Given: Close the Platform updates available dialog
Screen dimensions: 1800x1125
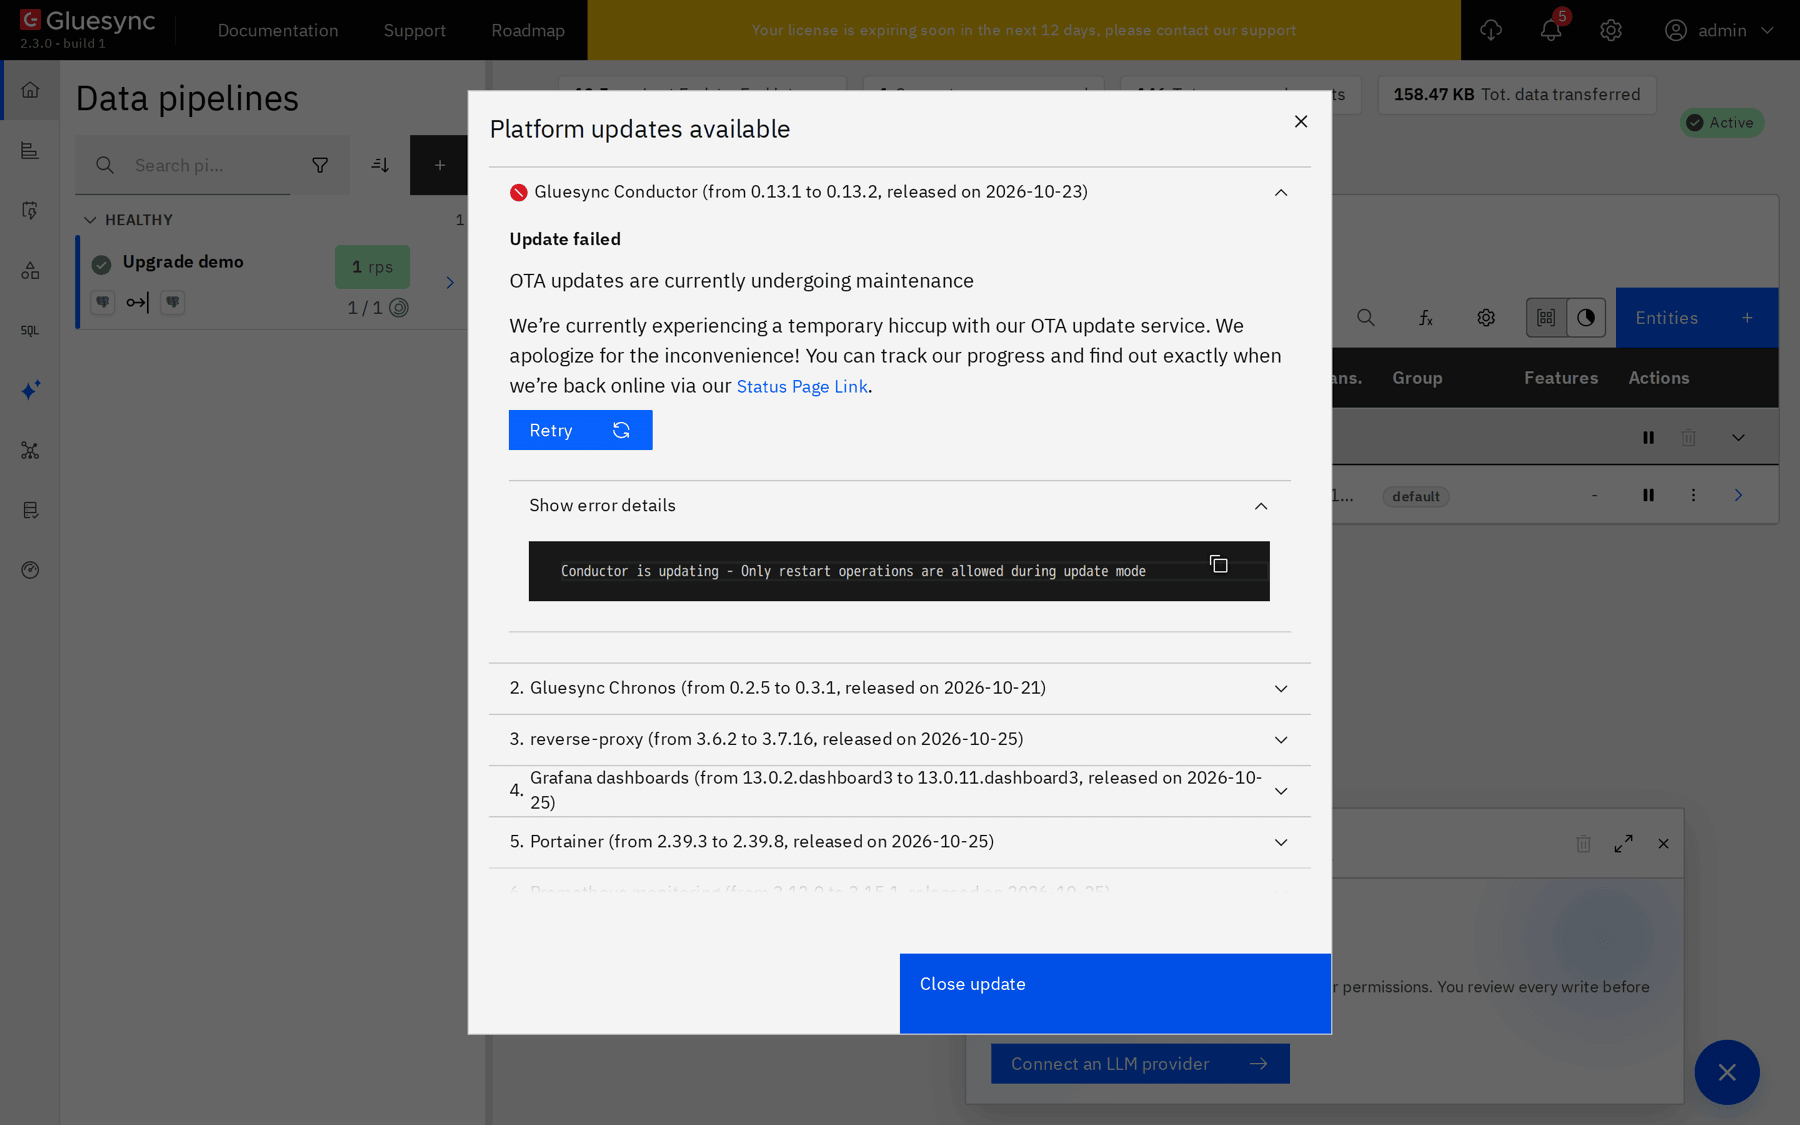Looking at the screenshot, I should tap(1301, 121).
